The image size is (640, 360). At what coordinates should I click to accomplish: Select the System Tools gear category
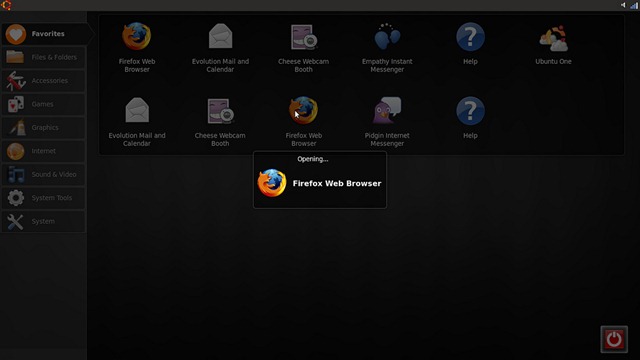click(x=44, y=198)
